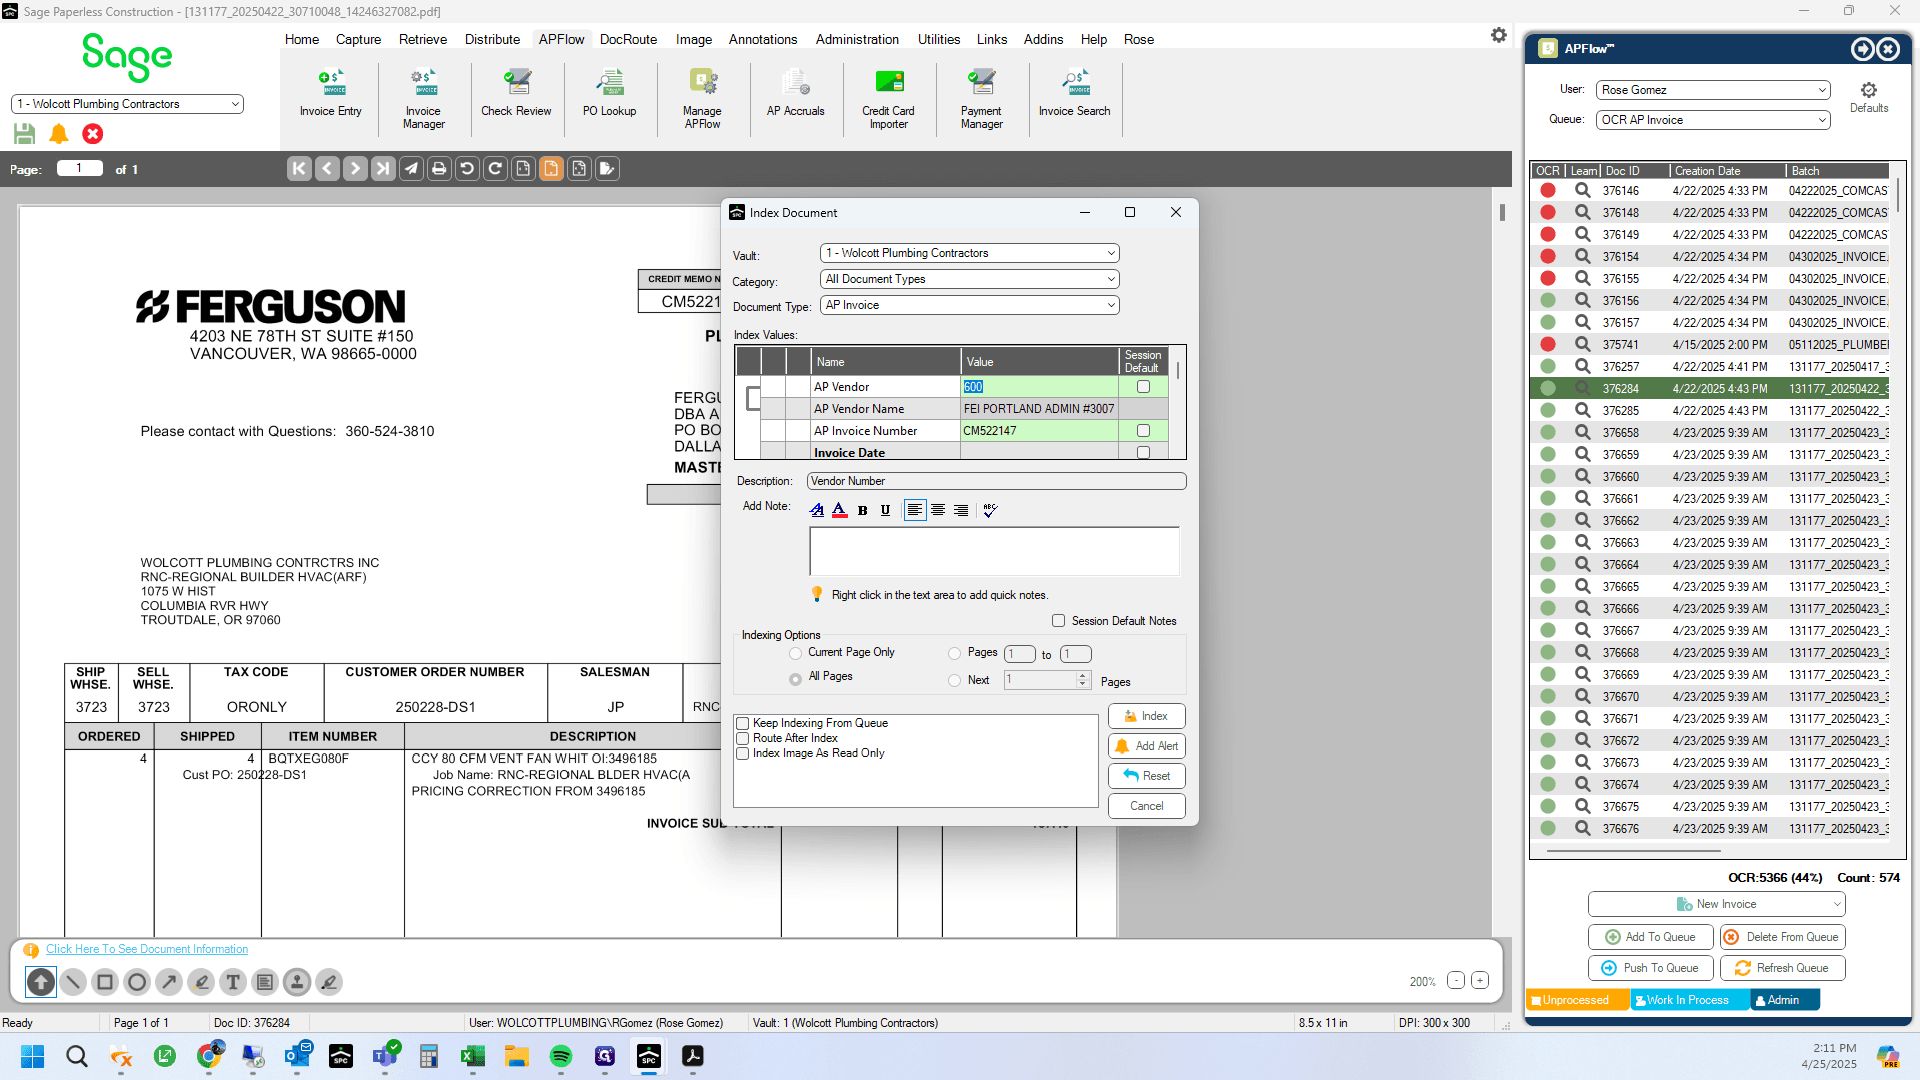Open the company selector Wolcott Plumbing Contractors

[x=127, y=104]
